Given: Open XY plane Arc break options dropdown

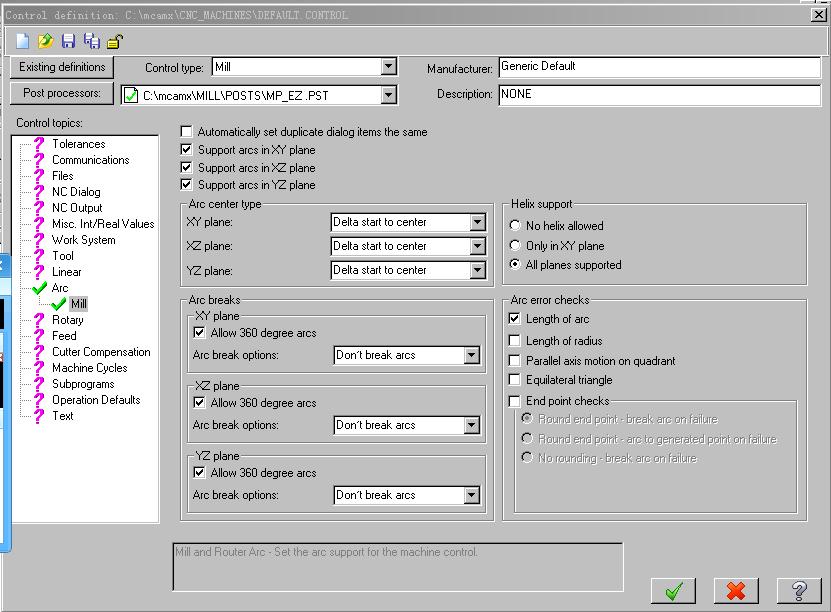Looking at the screenshot, I should [472, 355].
